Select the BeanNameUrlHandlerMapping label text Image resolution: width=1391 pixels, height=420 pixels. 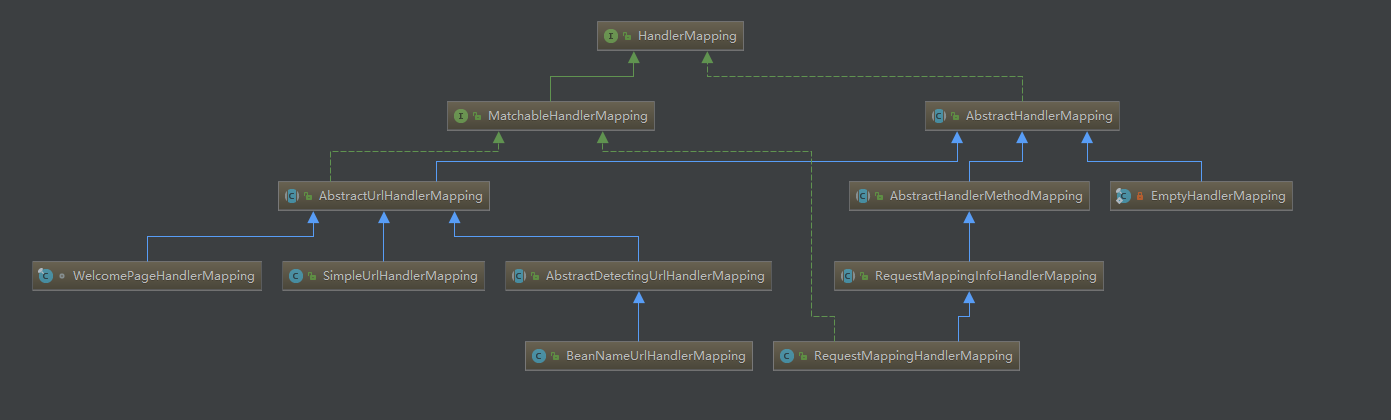656,356
